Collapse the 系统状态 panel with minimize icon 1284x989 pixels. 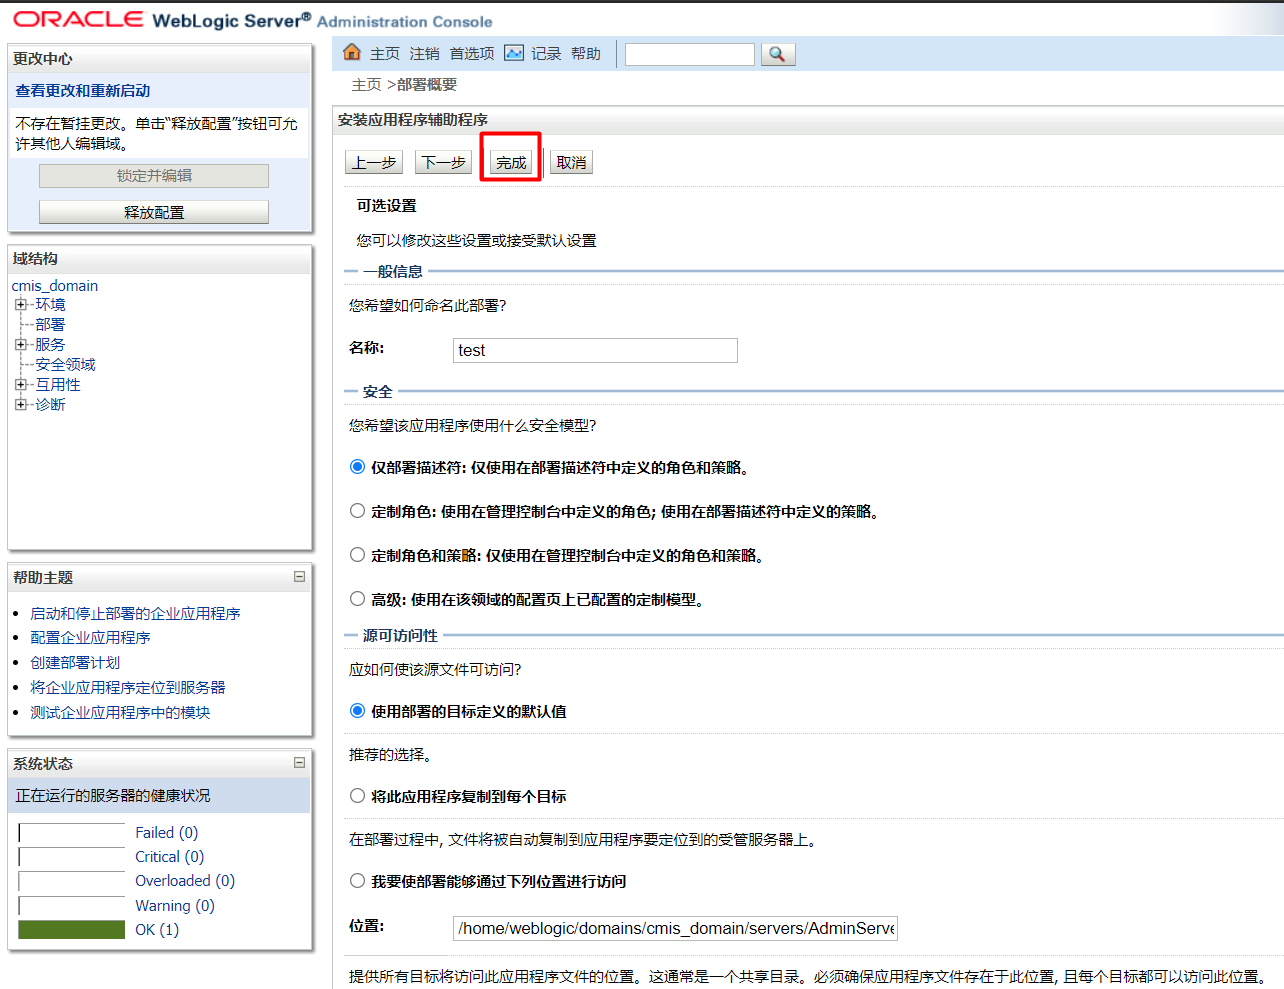299,763
